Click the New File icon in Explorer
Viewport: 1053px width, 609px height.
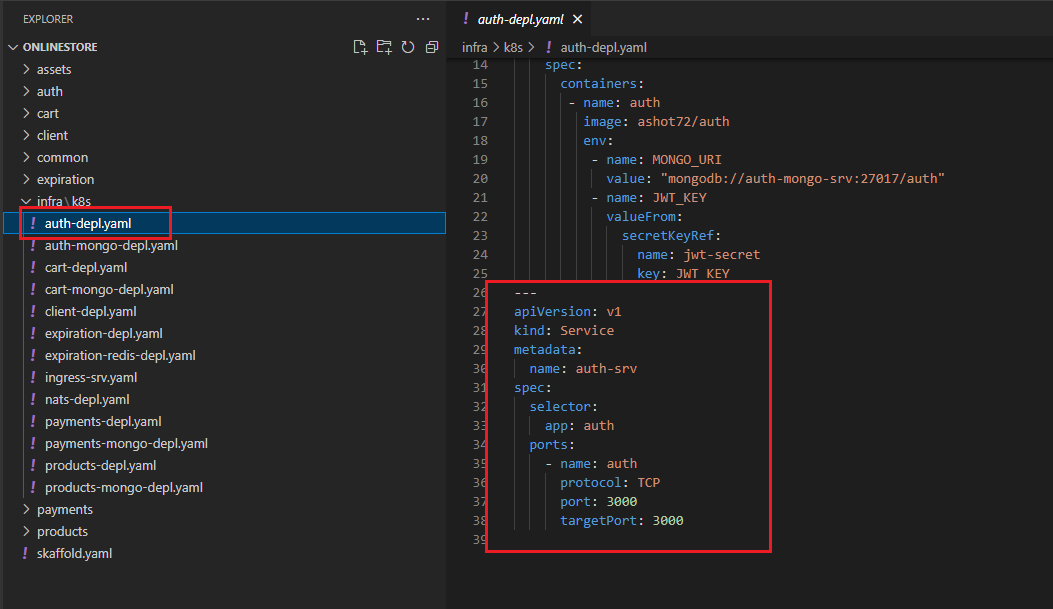(x=360, y=47)
